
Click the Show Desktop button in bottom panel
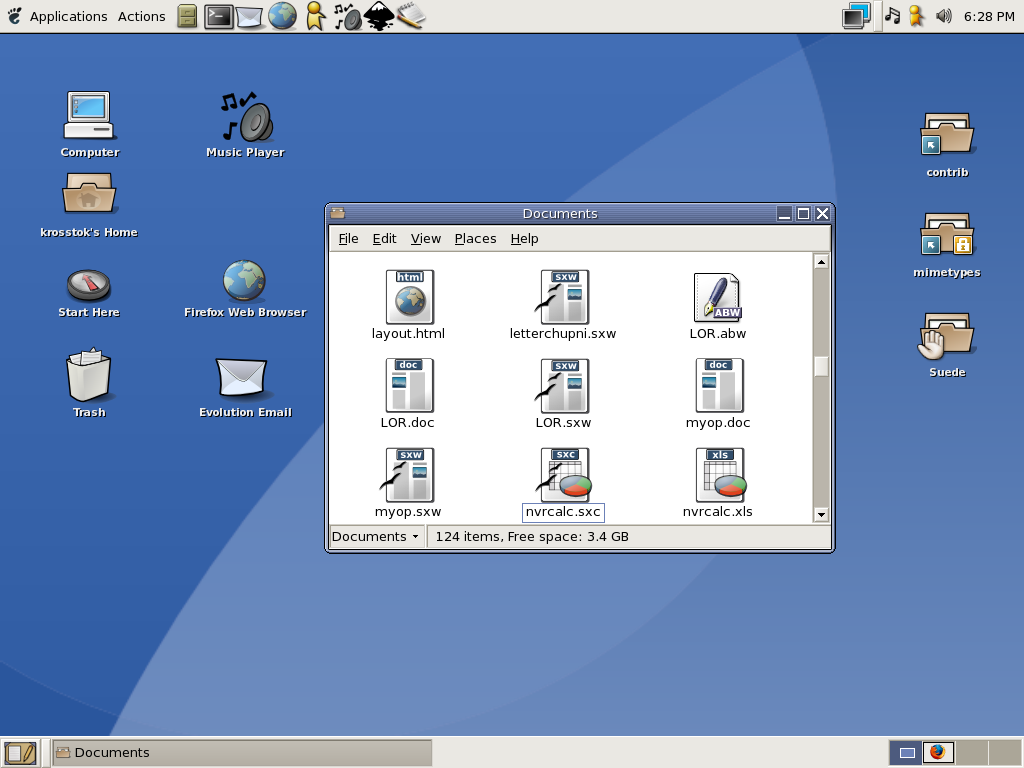pos(20,753)
